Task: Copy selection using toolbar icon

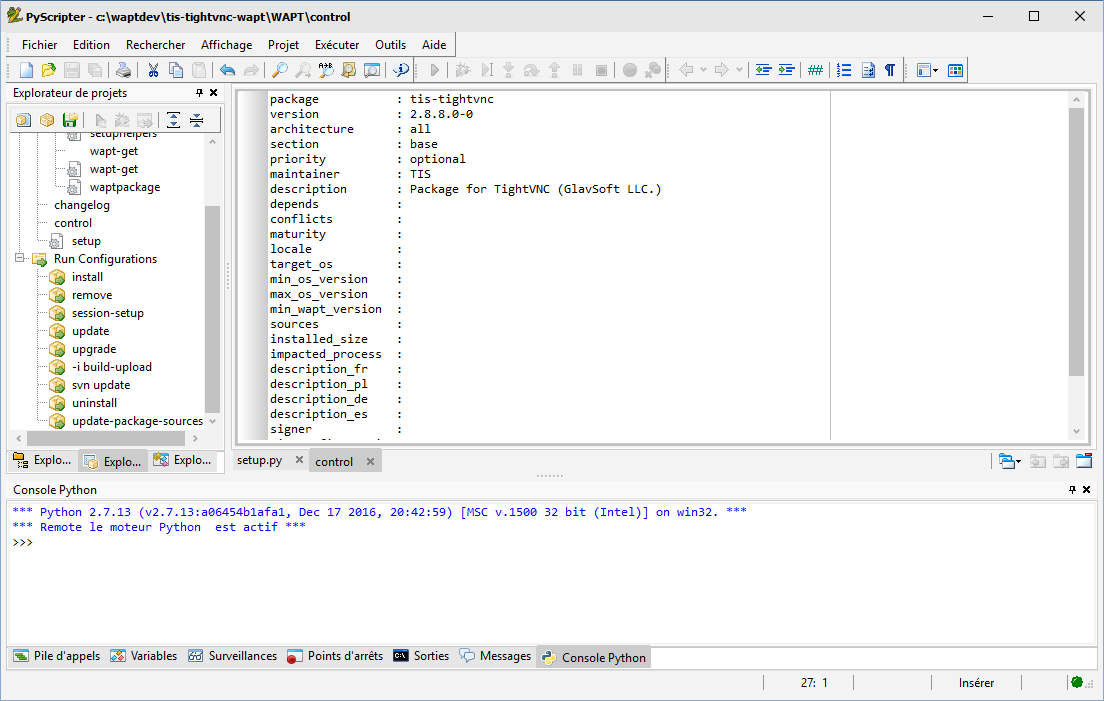Action: (x=176, y=70)
